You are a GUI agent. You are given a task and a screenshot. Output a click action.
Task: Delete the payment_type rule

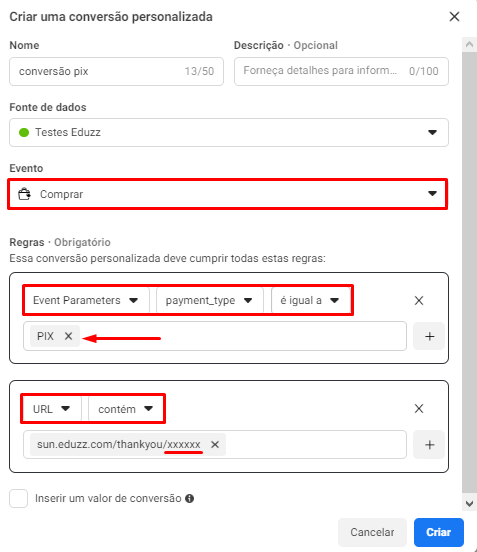pyautogui.click(x=419, y=301)
